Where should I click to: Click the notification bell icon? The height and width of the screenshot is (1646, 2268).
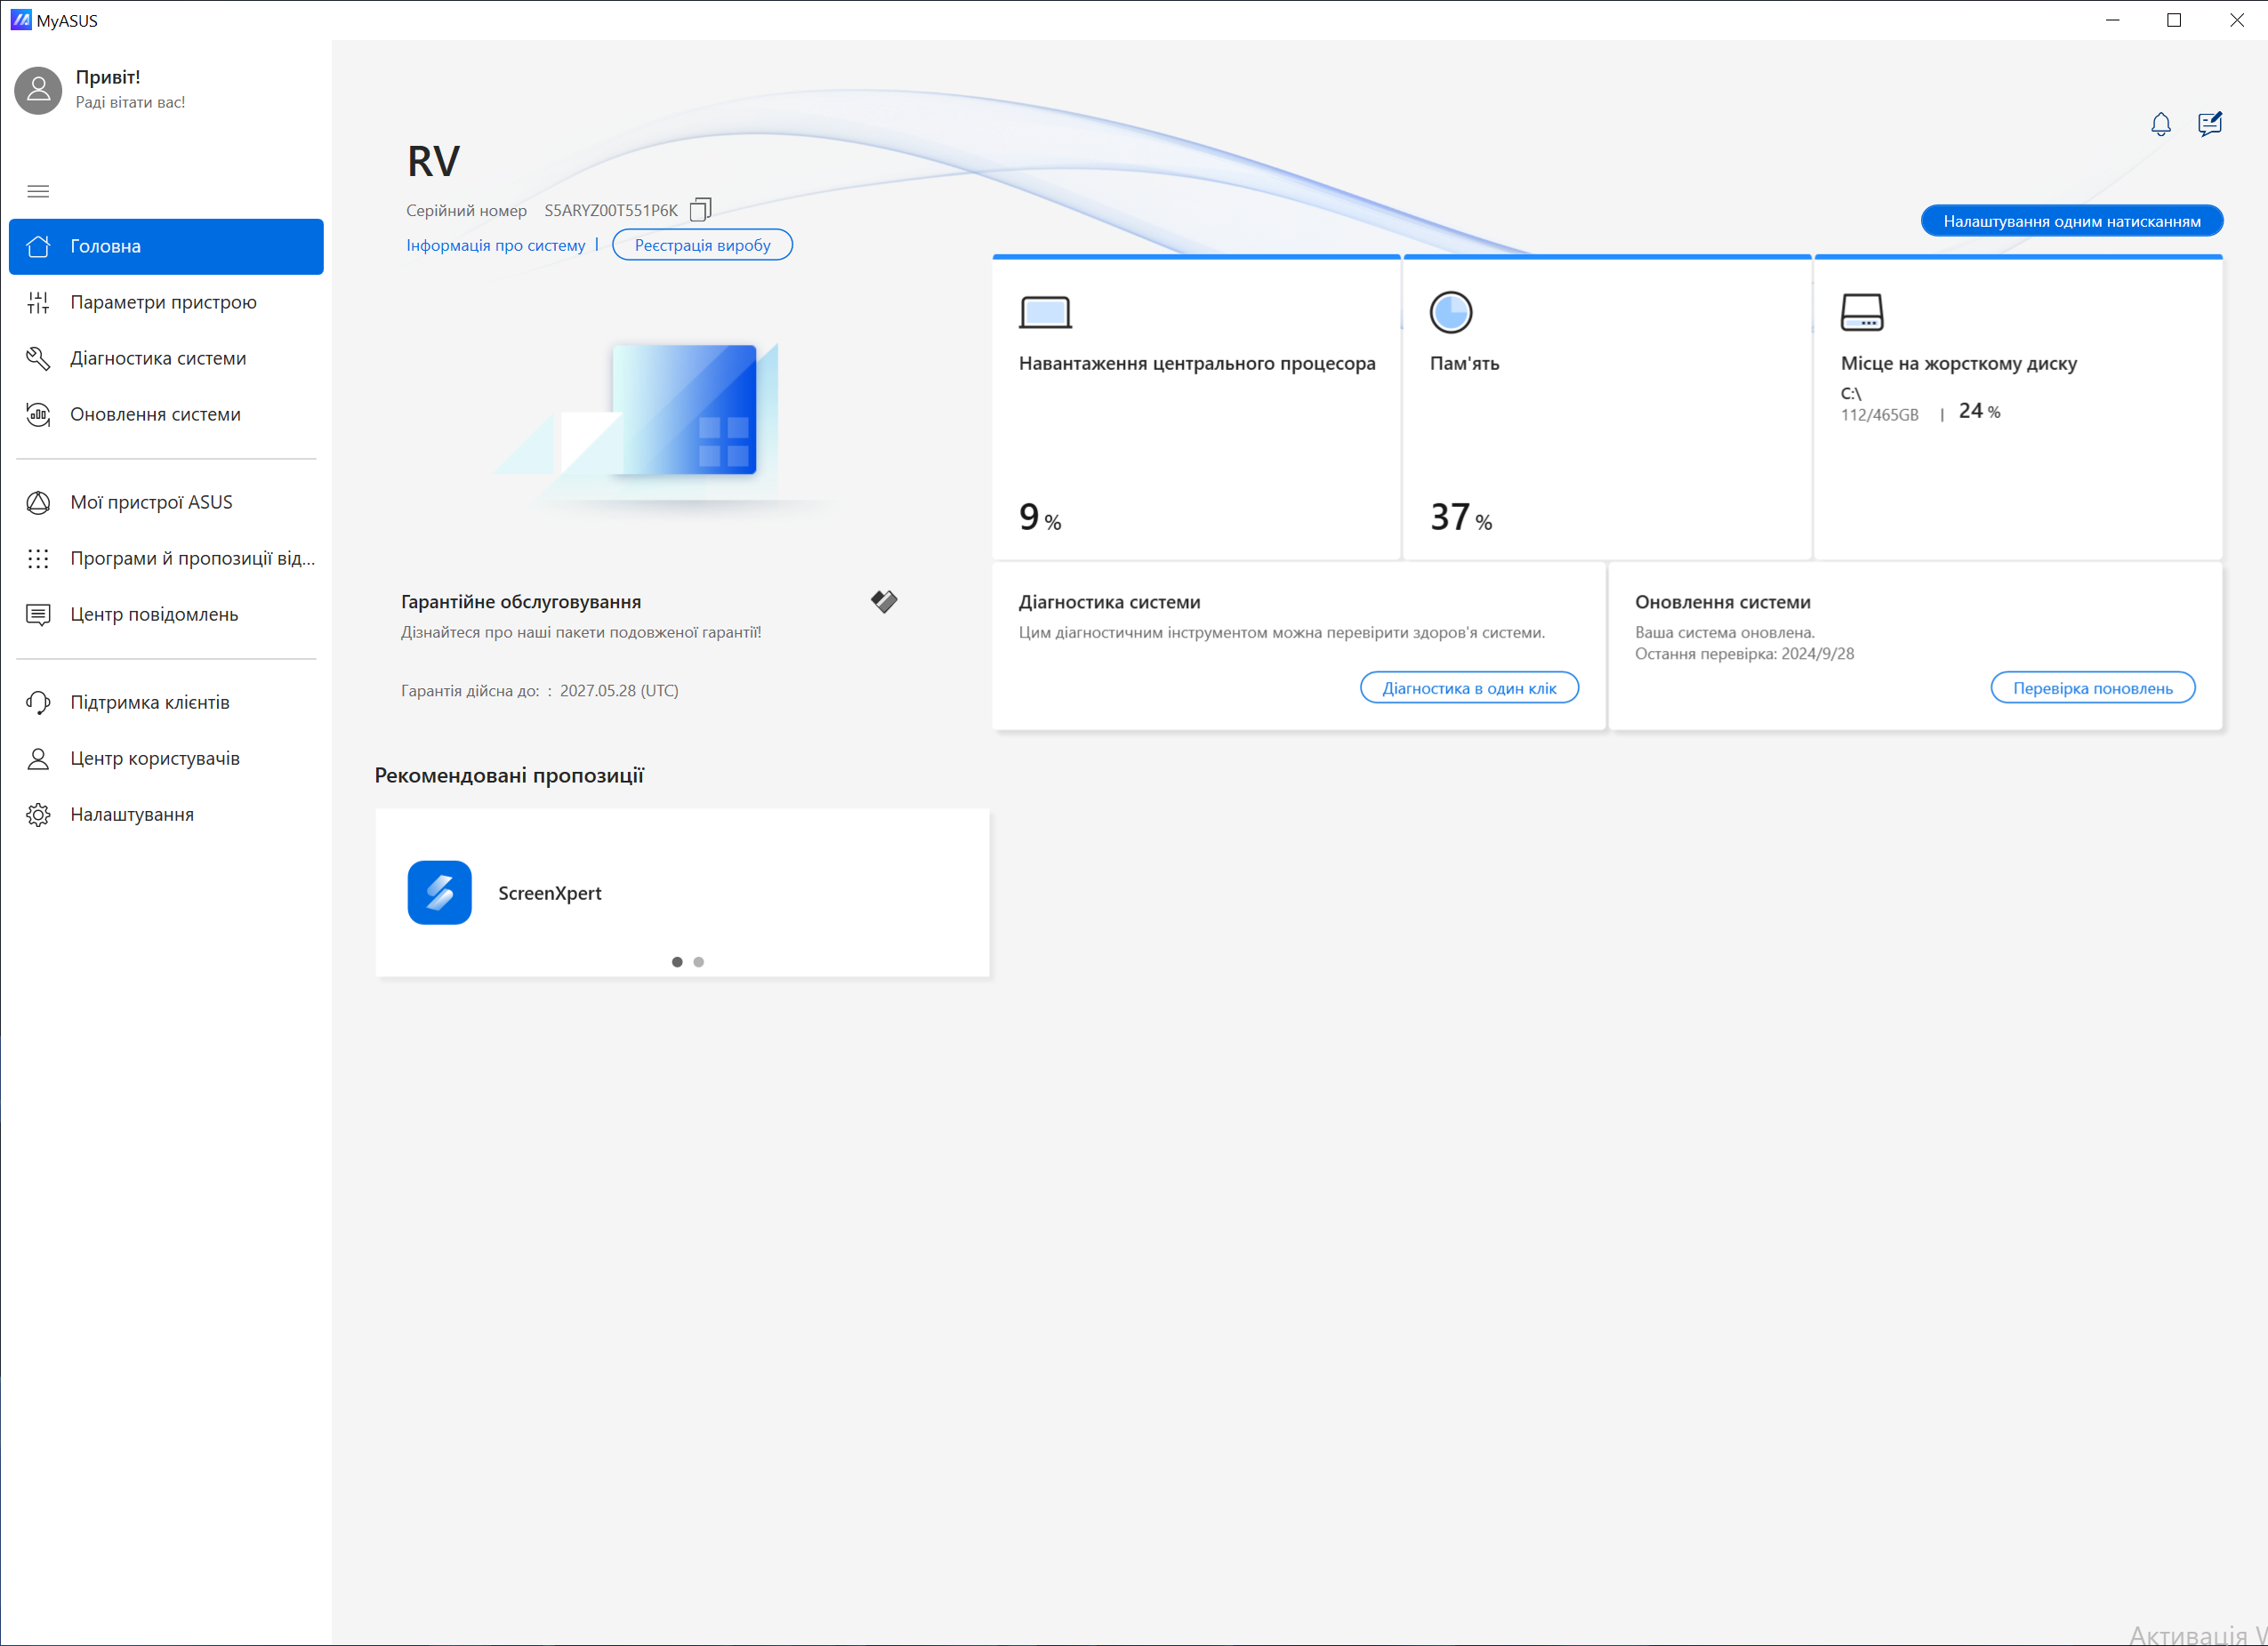coord(2160,124)
